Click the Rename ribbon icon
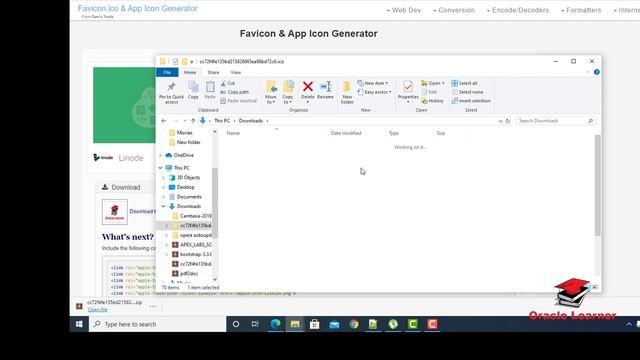The height and width of the screenshot is (360, 640). click(x=325, y=90)
